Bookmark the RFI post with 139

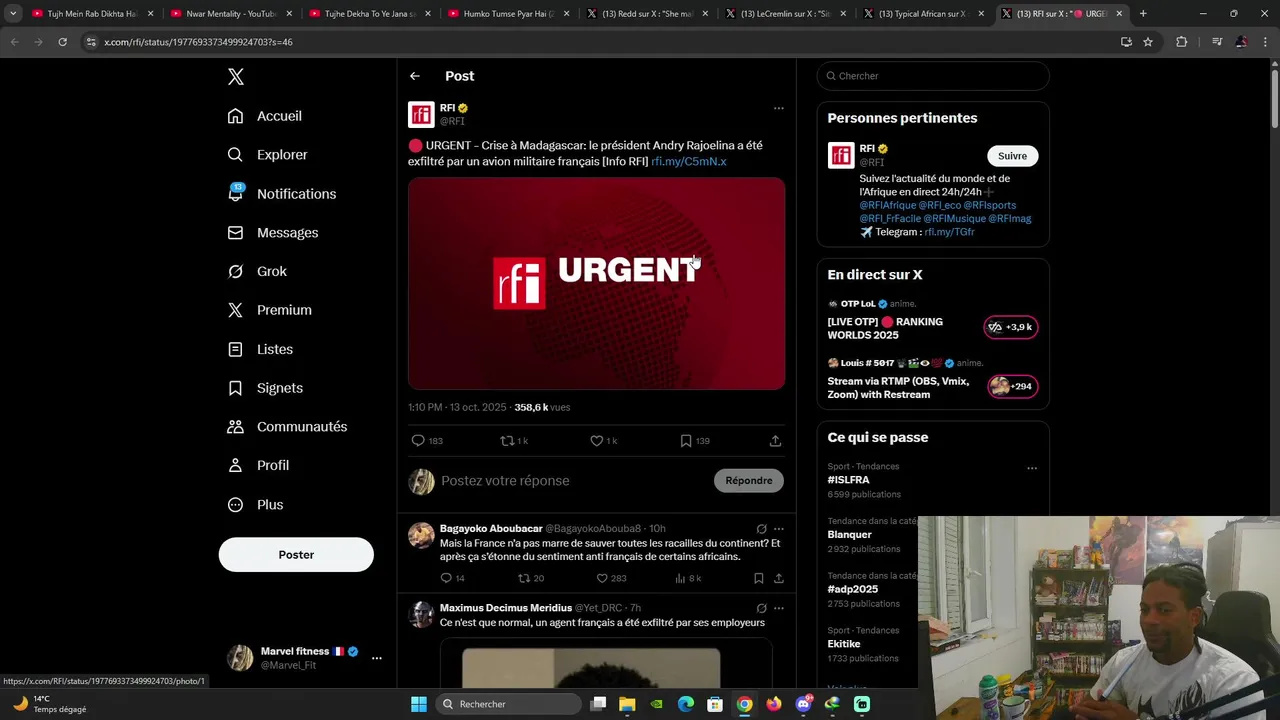(695, 441)
